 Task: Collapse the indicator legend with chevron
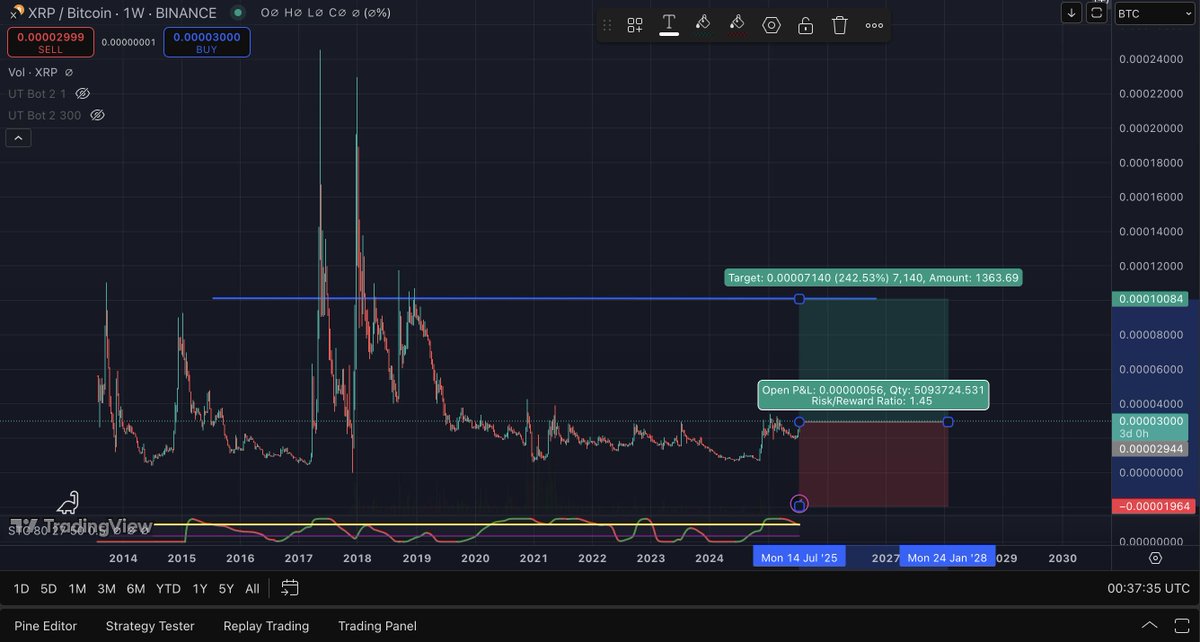18,138
